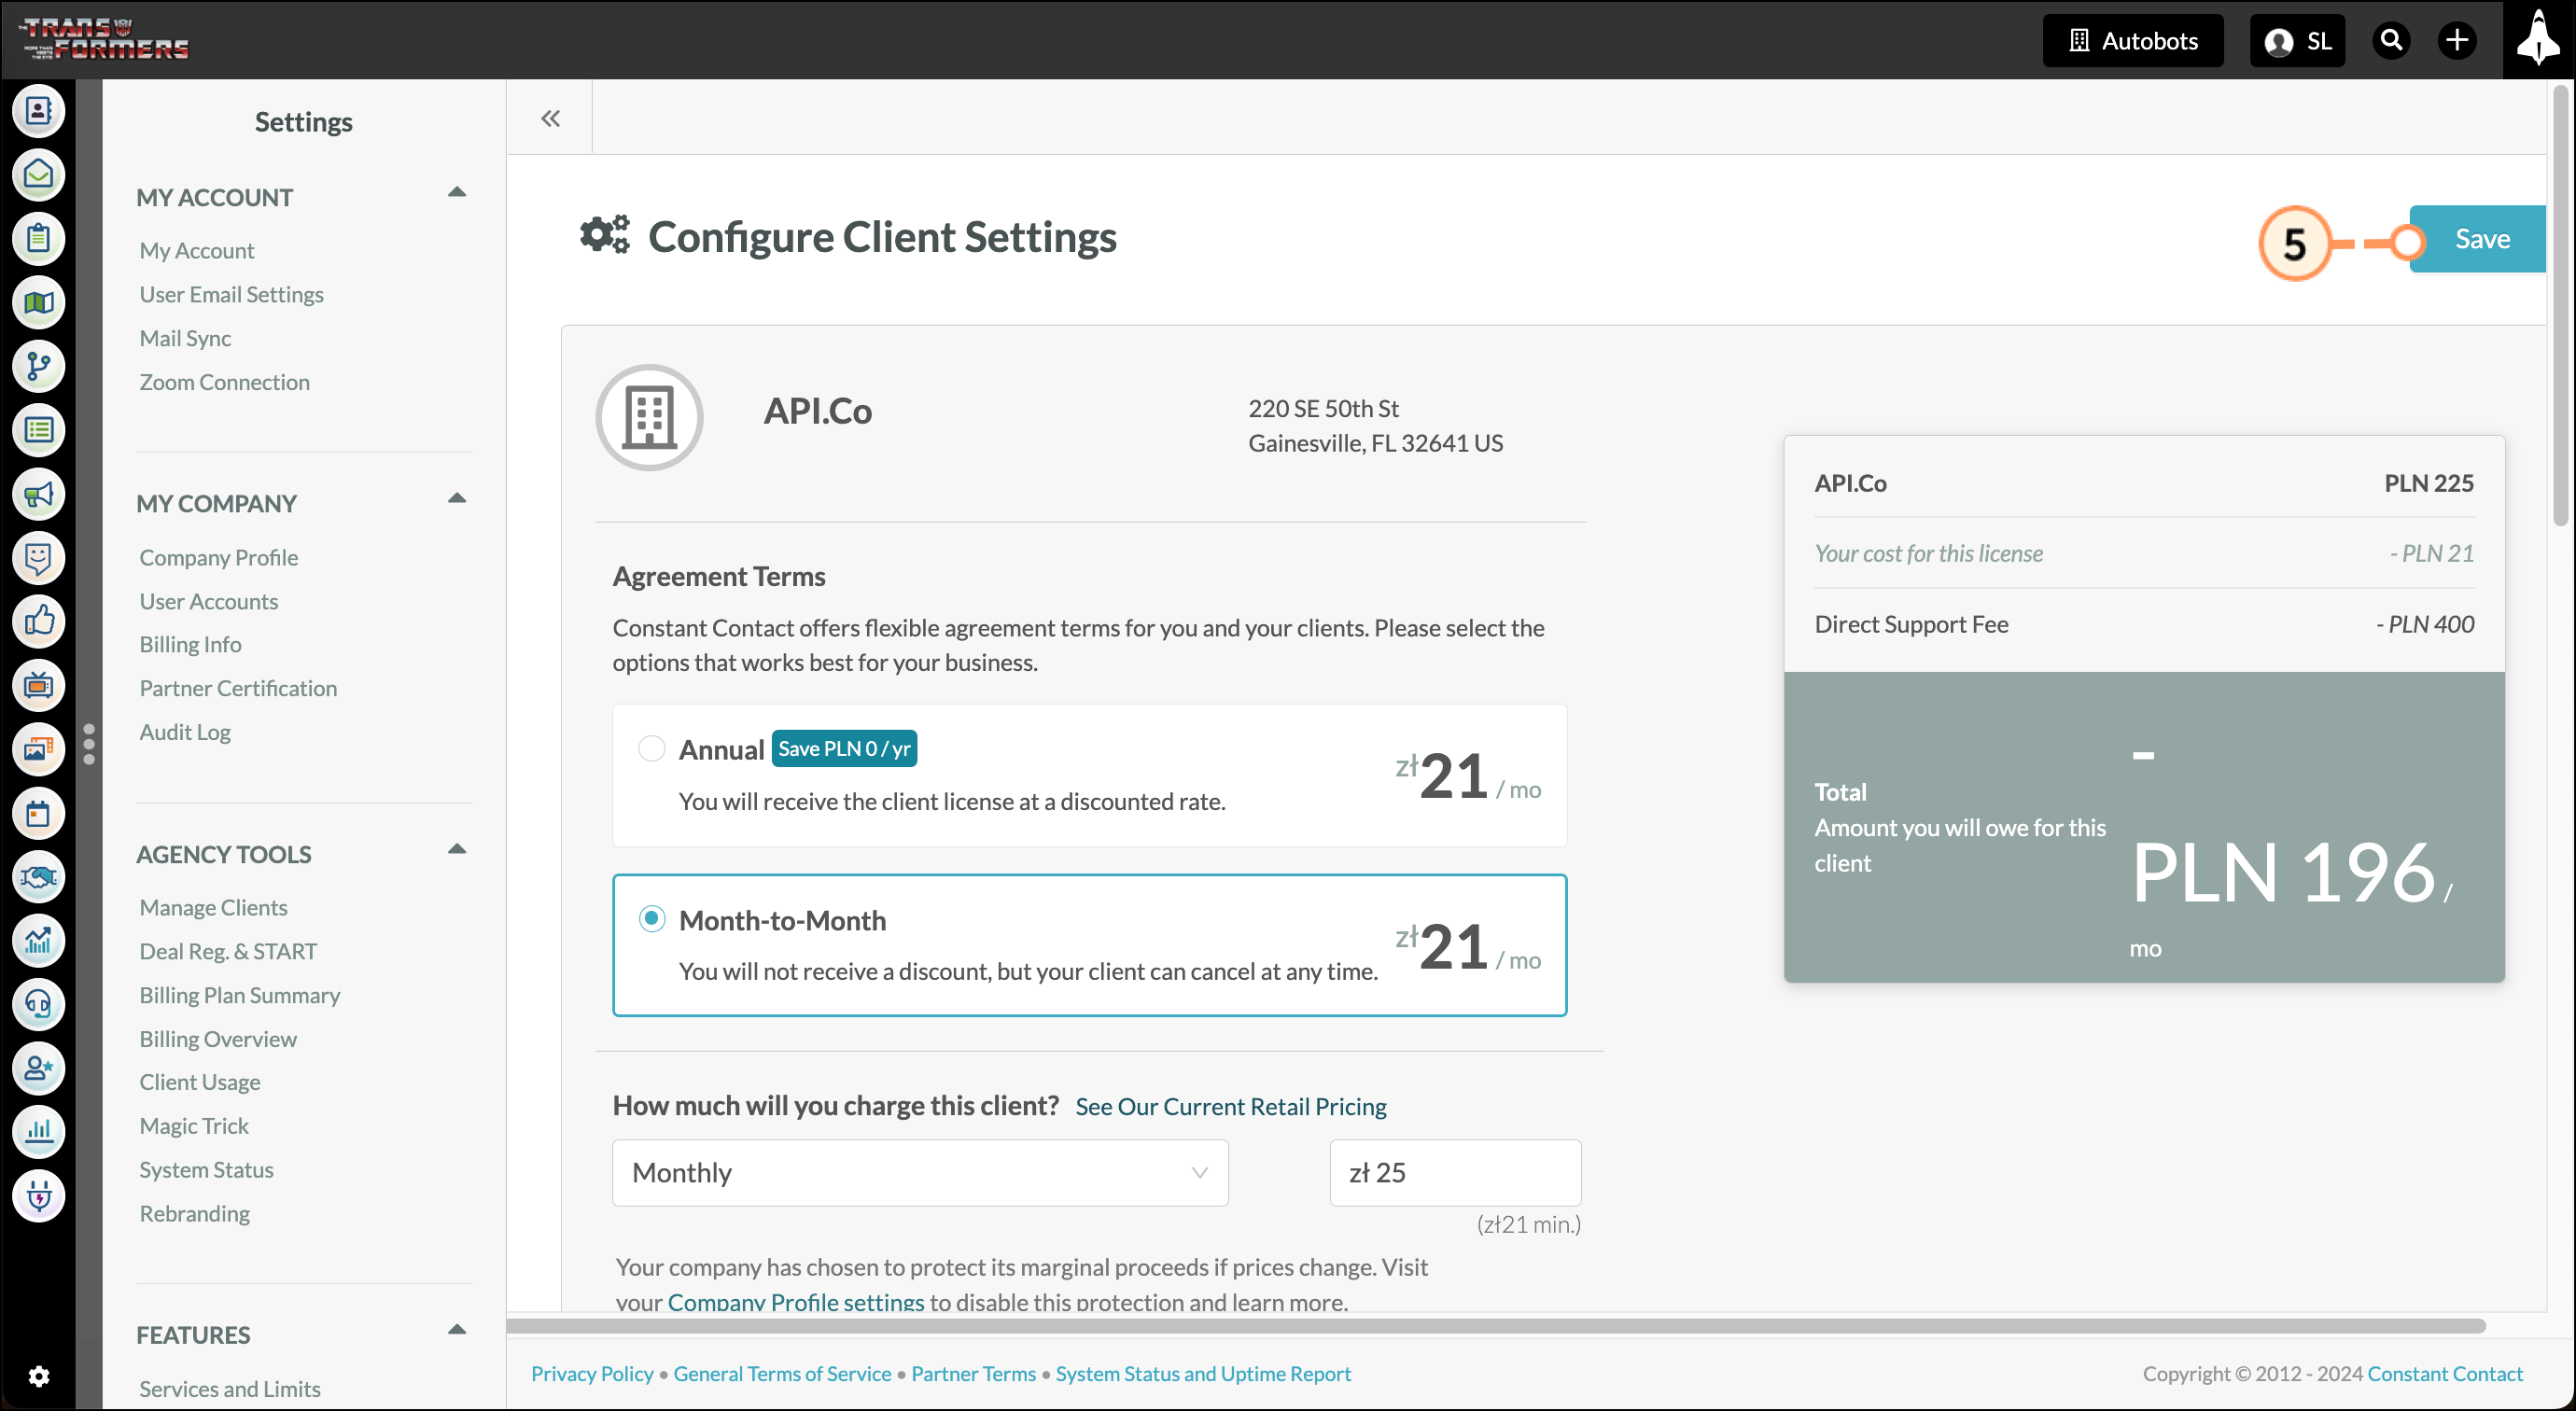Collapse settings panel with double chevron

point(550,119)
